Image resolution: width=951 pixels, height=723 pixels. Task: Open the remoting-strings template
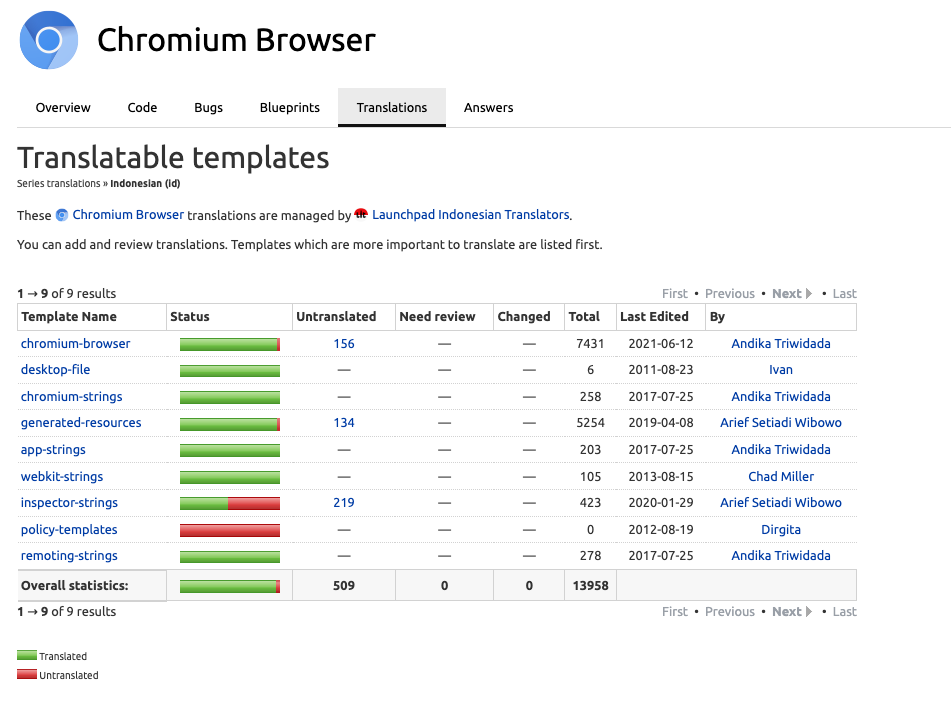[69, 556]
